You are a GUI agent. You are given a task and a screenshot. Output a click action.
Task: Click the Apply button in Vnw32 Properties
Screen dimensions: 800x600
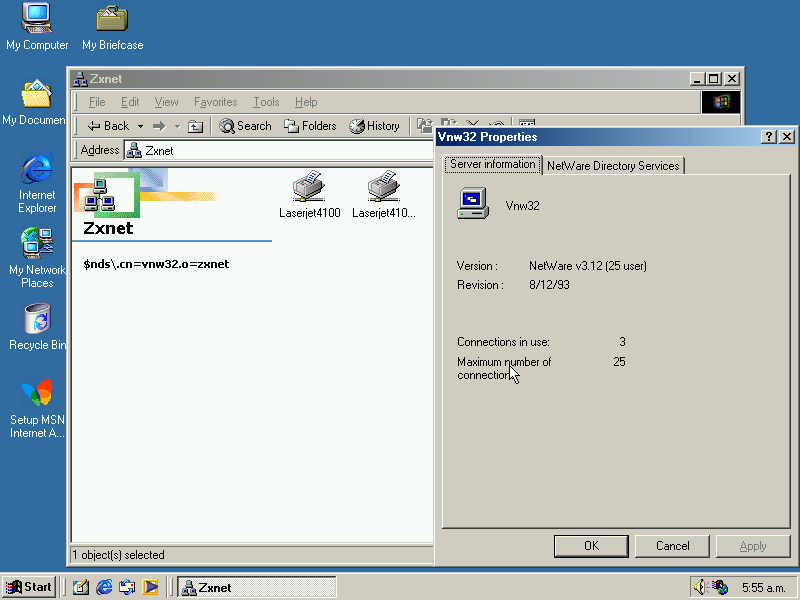[x=753, y=546]
